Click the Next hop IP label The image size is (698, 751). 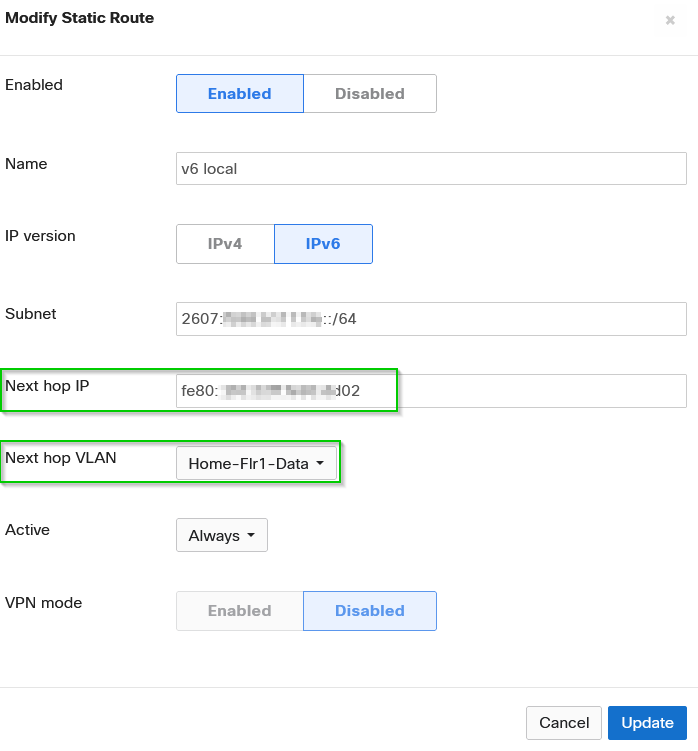pyautogui.click(x=47, y=385)
